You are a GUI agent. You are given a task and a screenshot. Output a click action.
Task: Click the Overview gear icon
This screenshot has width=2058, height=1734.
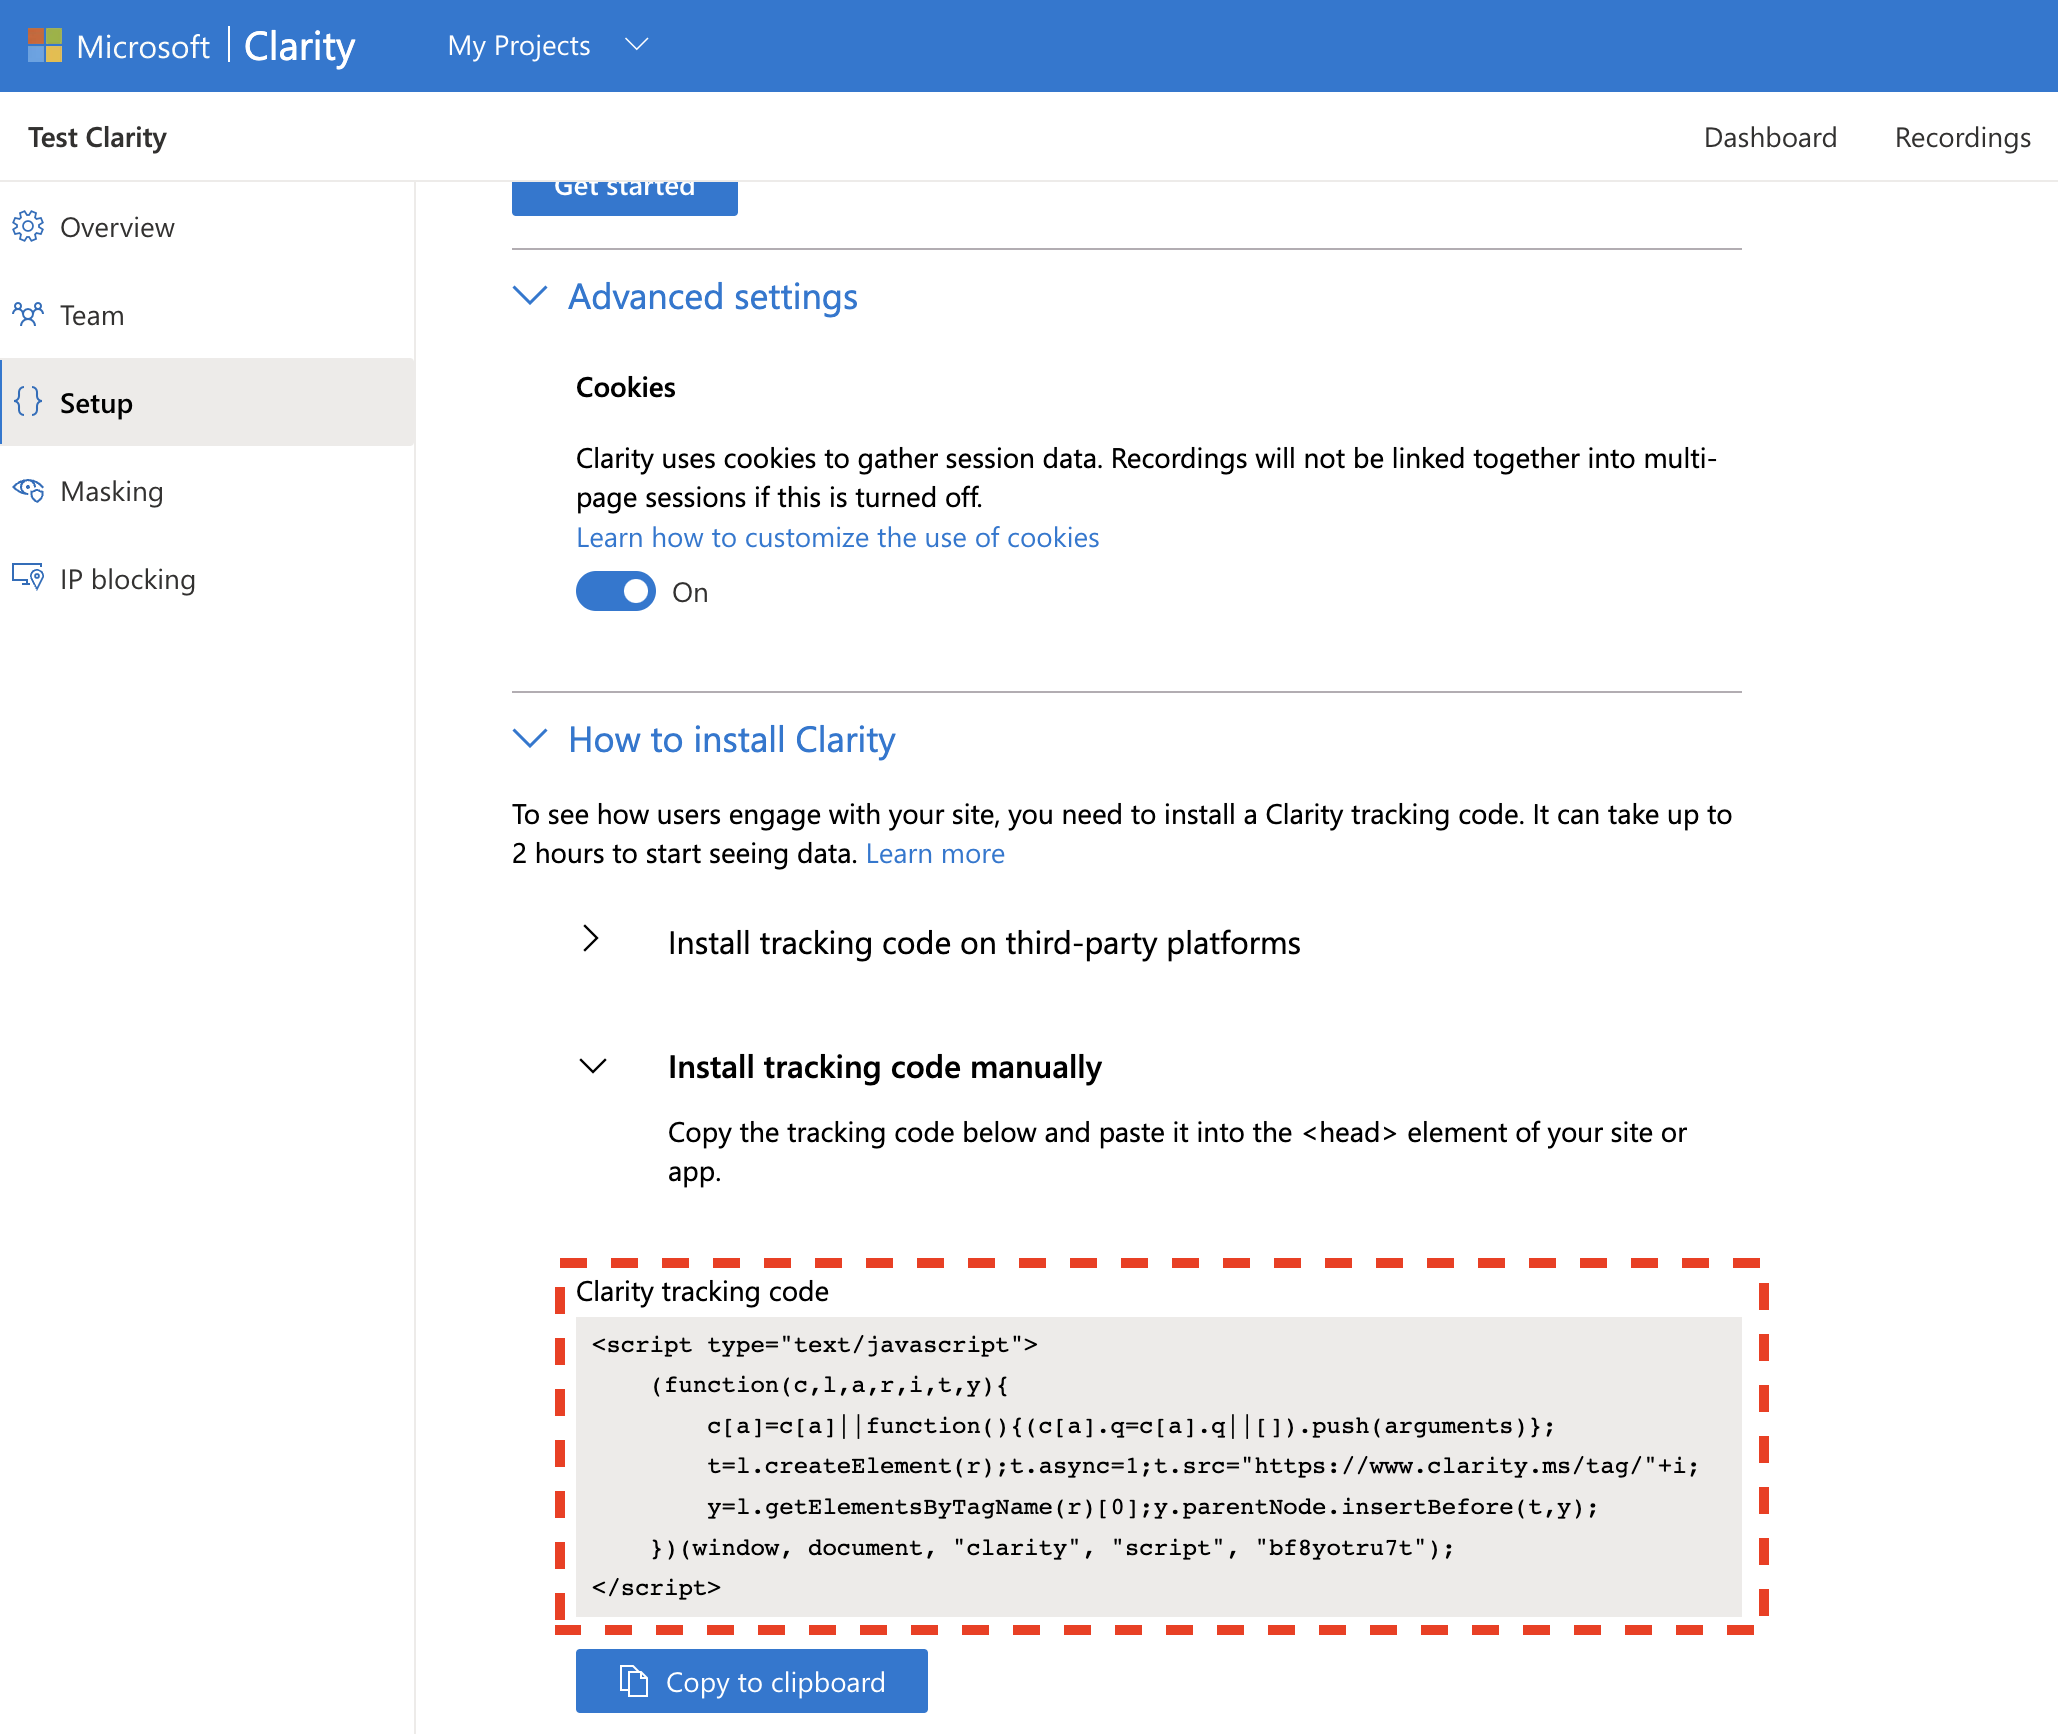28,227
